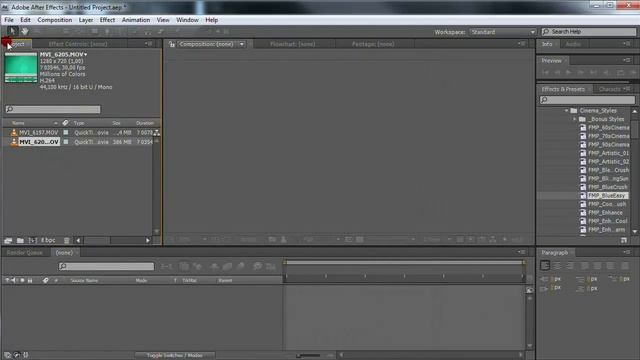Open the Workspace dropdown

pos(503,32)
